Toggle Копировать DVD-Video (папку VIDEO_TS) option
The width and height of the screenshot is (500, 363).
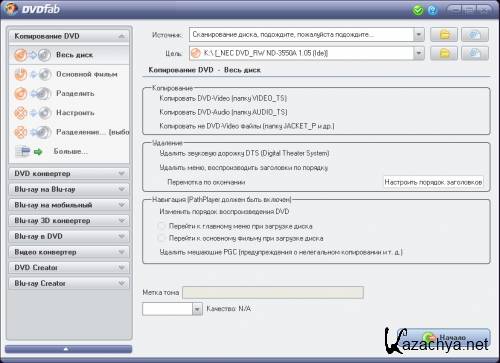click(223, 98)
